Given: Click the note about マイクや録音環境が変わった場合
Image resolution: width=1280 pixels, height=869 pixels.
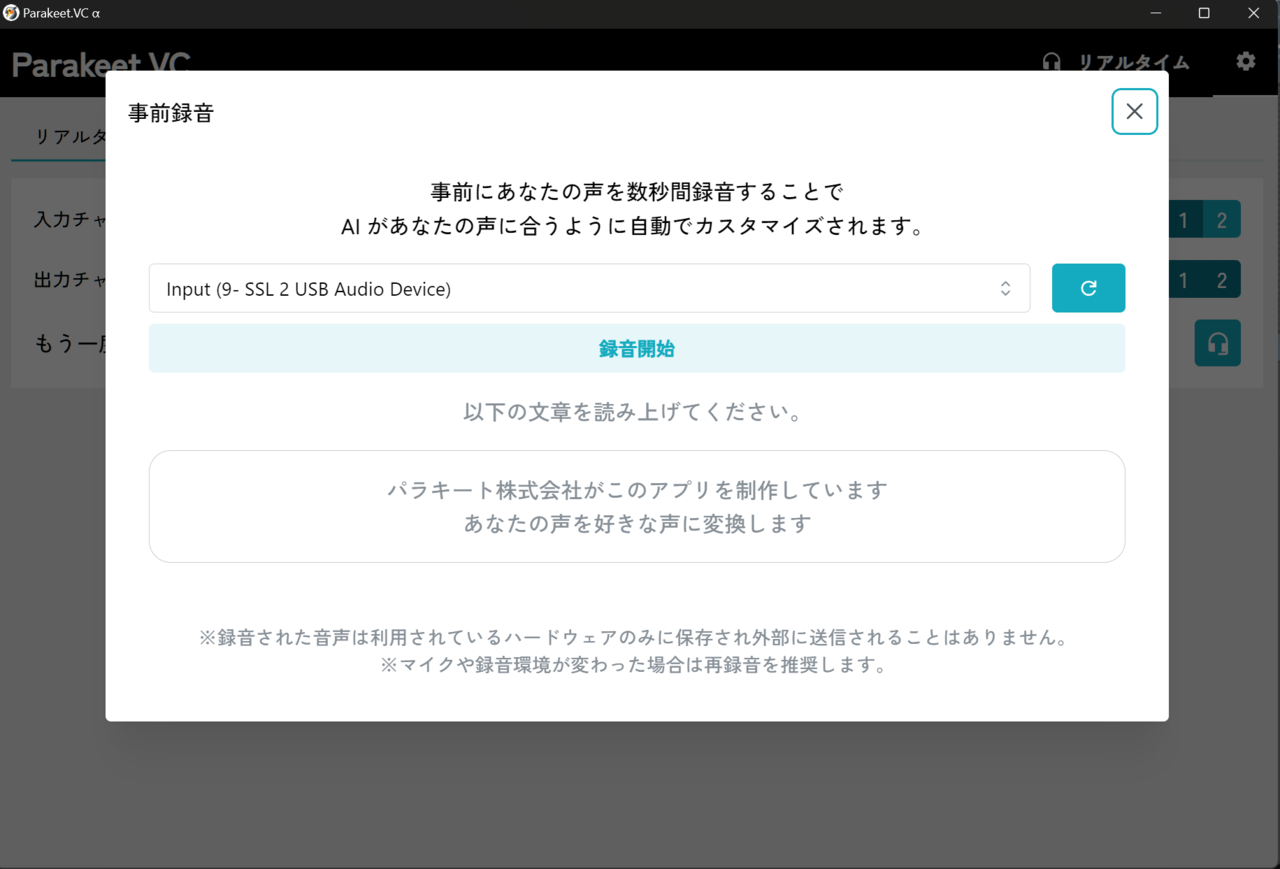Looking at the screenshot, I should click(637, 665).
